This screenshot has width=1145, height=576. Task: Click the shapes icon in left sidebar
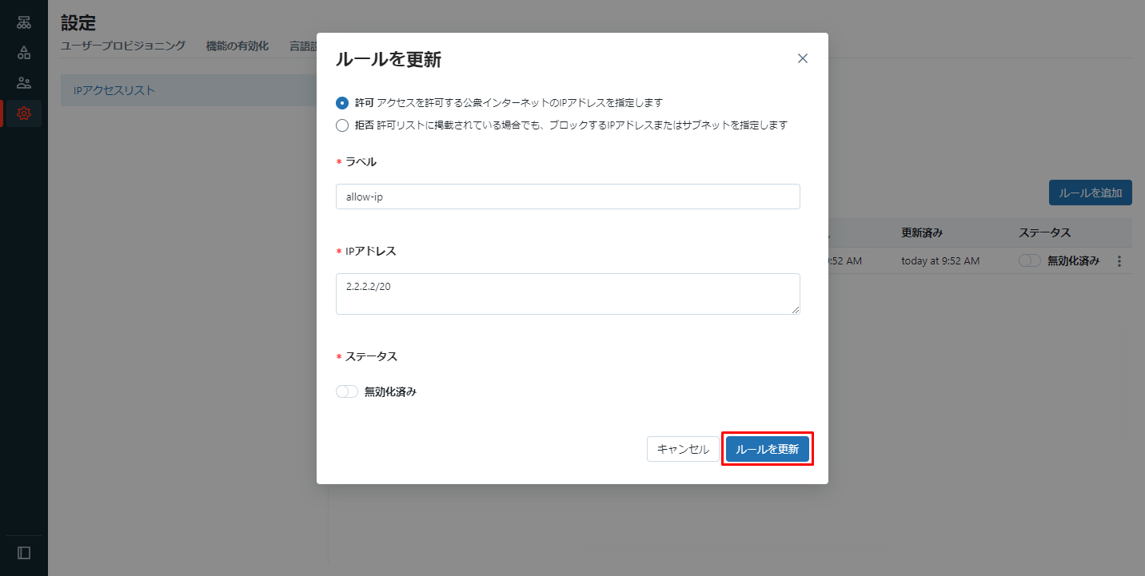pyautogui.click(x=24, y=53)
